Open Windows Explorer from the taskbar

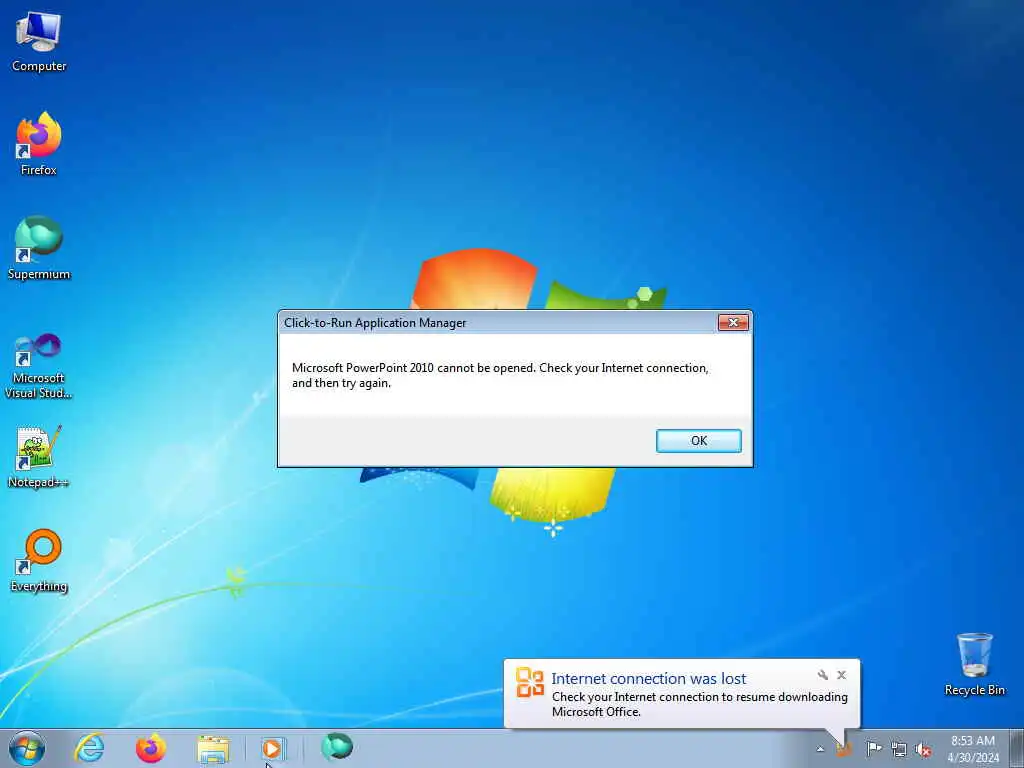(x=213, y=748)
